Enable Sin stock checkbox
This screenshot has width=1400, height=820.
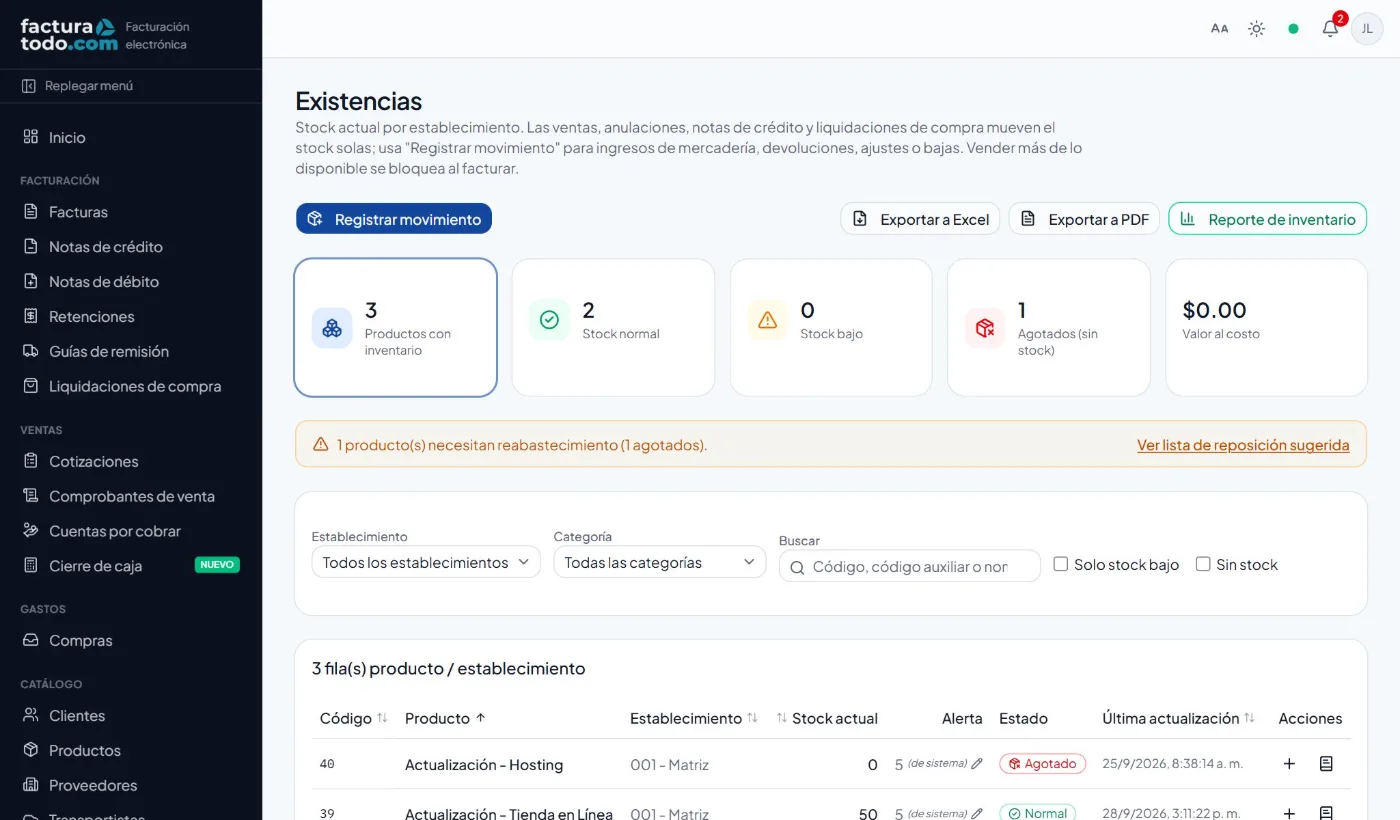1203,564
